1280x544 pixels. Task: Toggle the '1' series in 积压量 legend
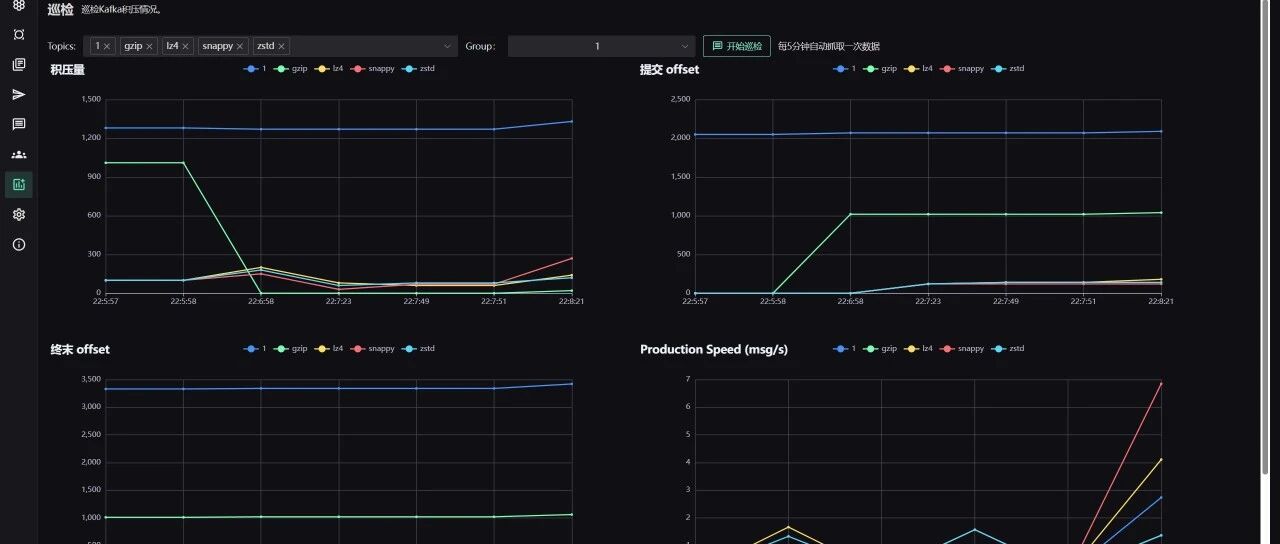255,69
